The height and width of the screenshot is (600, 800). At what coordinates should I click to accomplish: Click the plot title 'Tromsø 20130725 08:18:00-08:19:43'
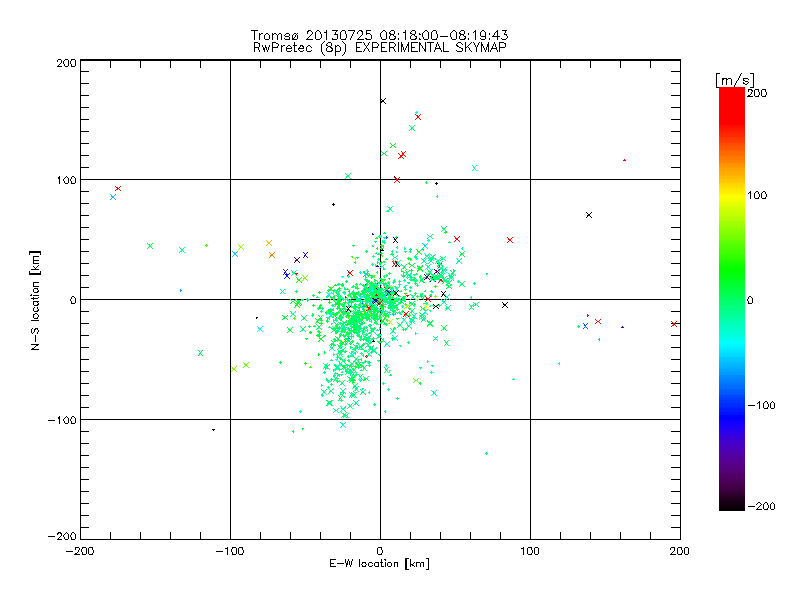(x=380, y=35)
